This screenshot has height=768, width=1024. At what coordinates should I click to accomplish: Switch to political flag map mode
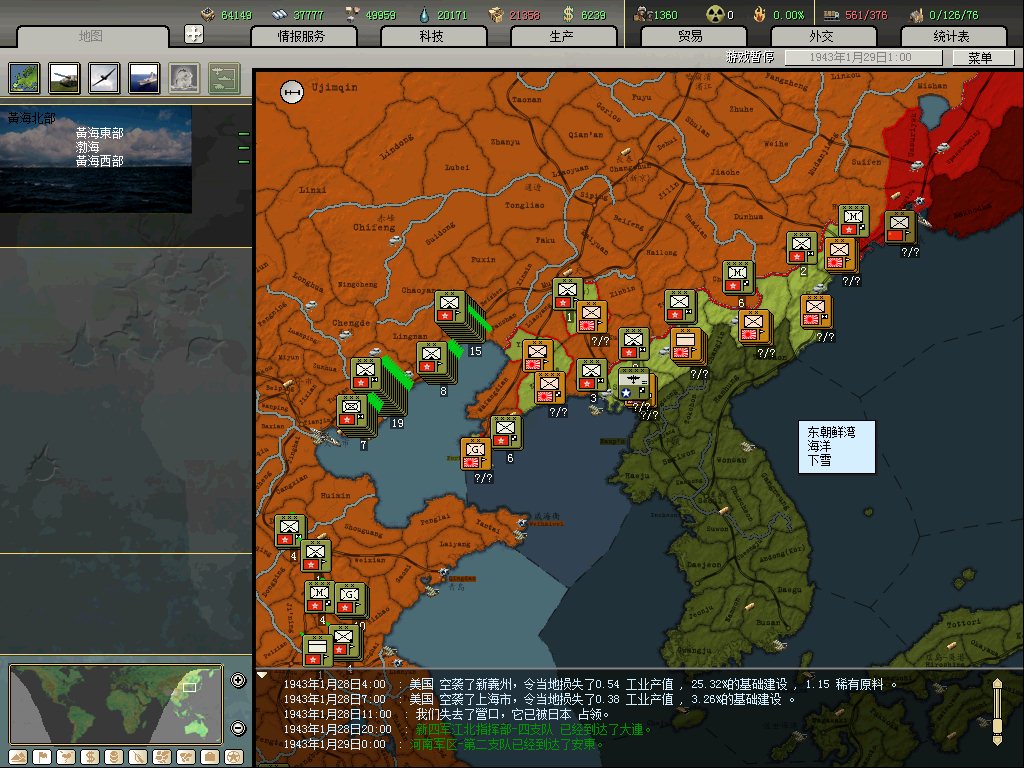tap(42, 756)
